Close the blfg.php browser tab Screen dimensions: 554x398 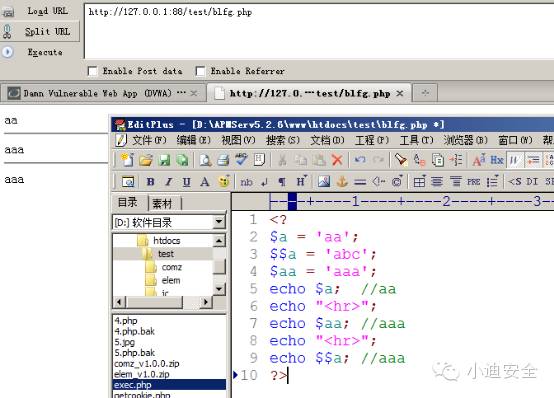click(400, 93)
